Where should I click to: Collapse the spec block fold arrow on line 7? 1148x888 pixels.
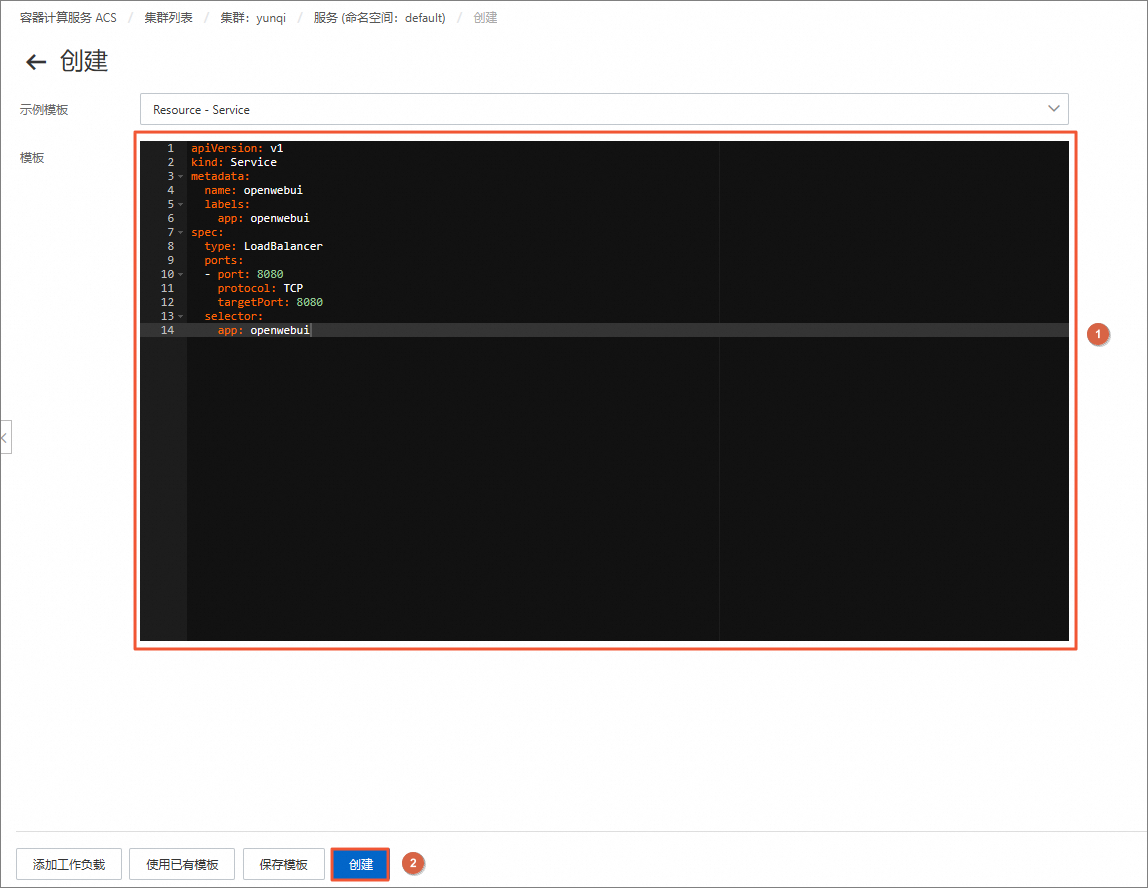click(x=181, y=232)
